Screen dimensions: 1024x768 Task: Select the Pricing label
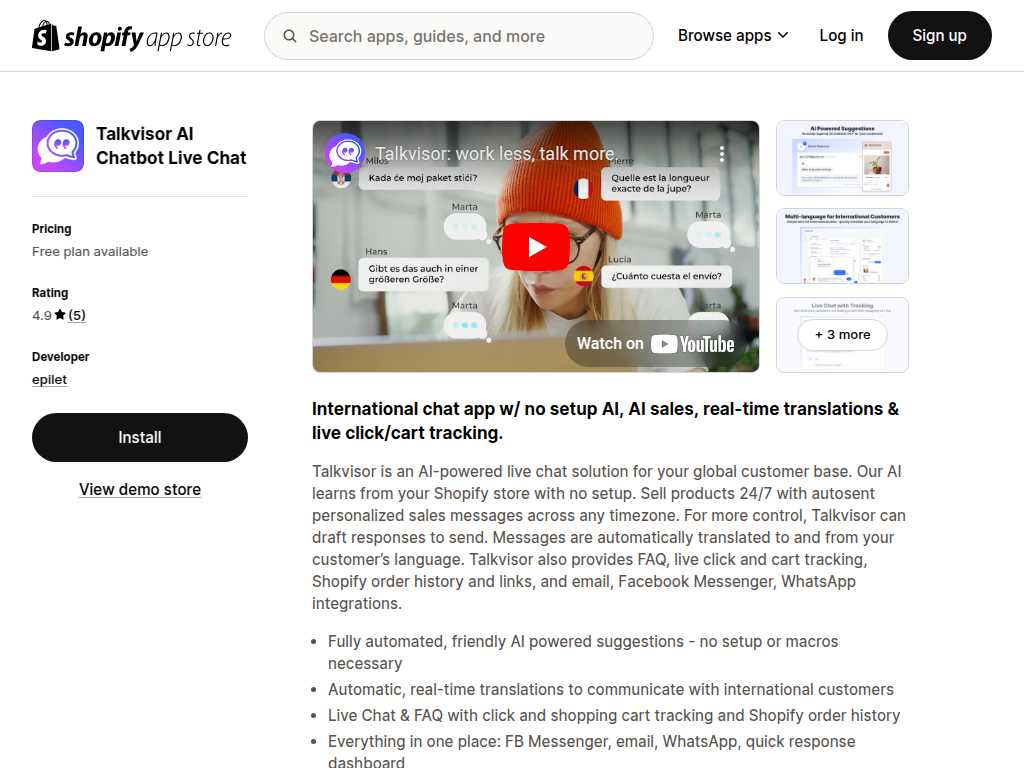52,229
